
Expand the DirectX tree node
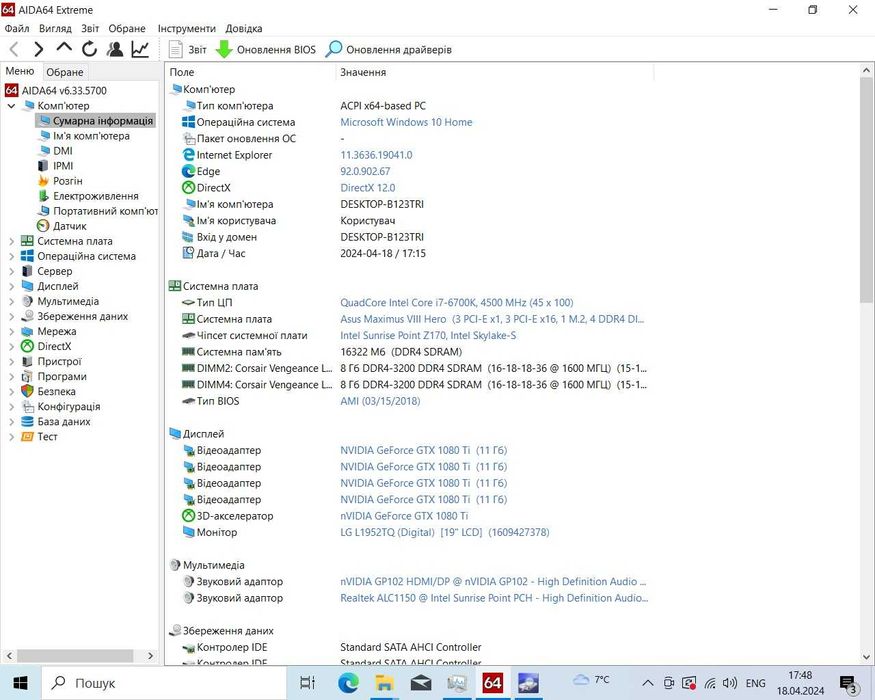[11, 347]
